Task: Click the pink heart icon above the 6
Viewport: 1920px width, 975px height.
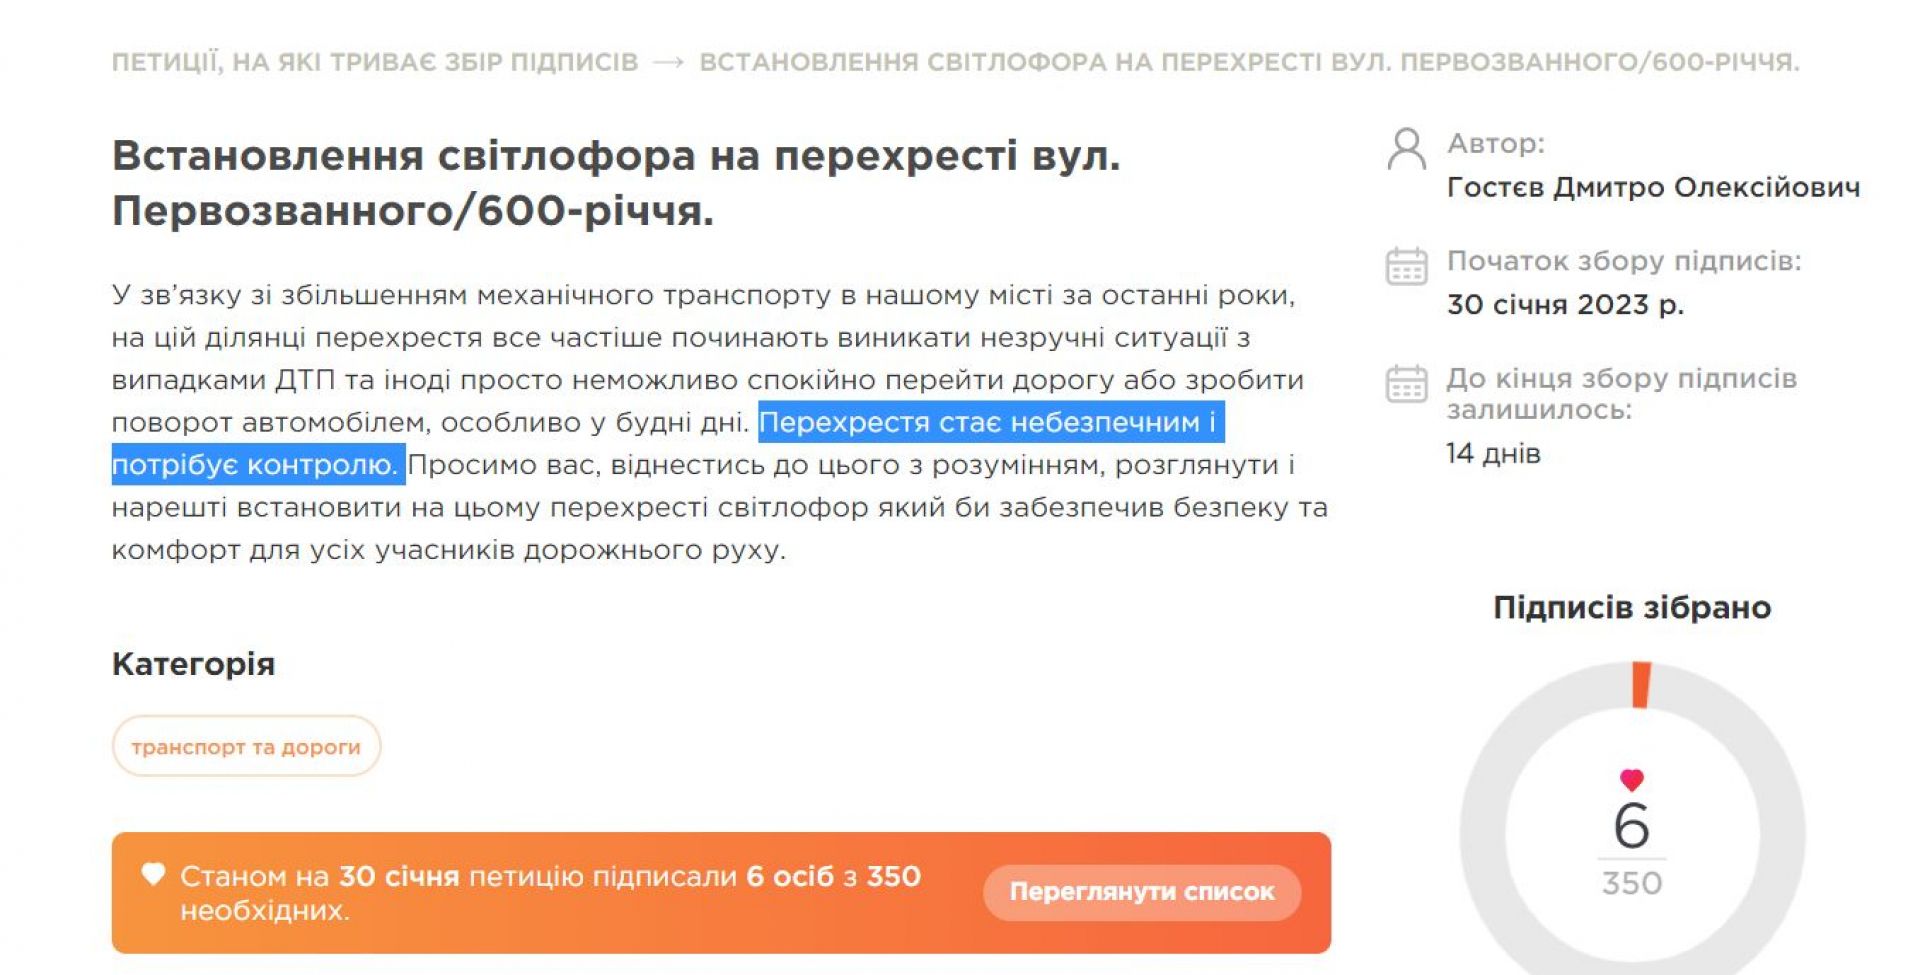Action: 1631,779
